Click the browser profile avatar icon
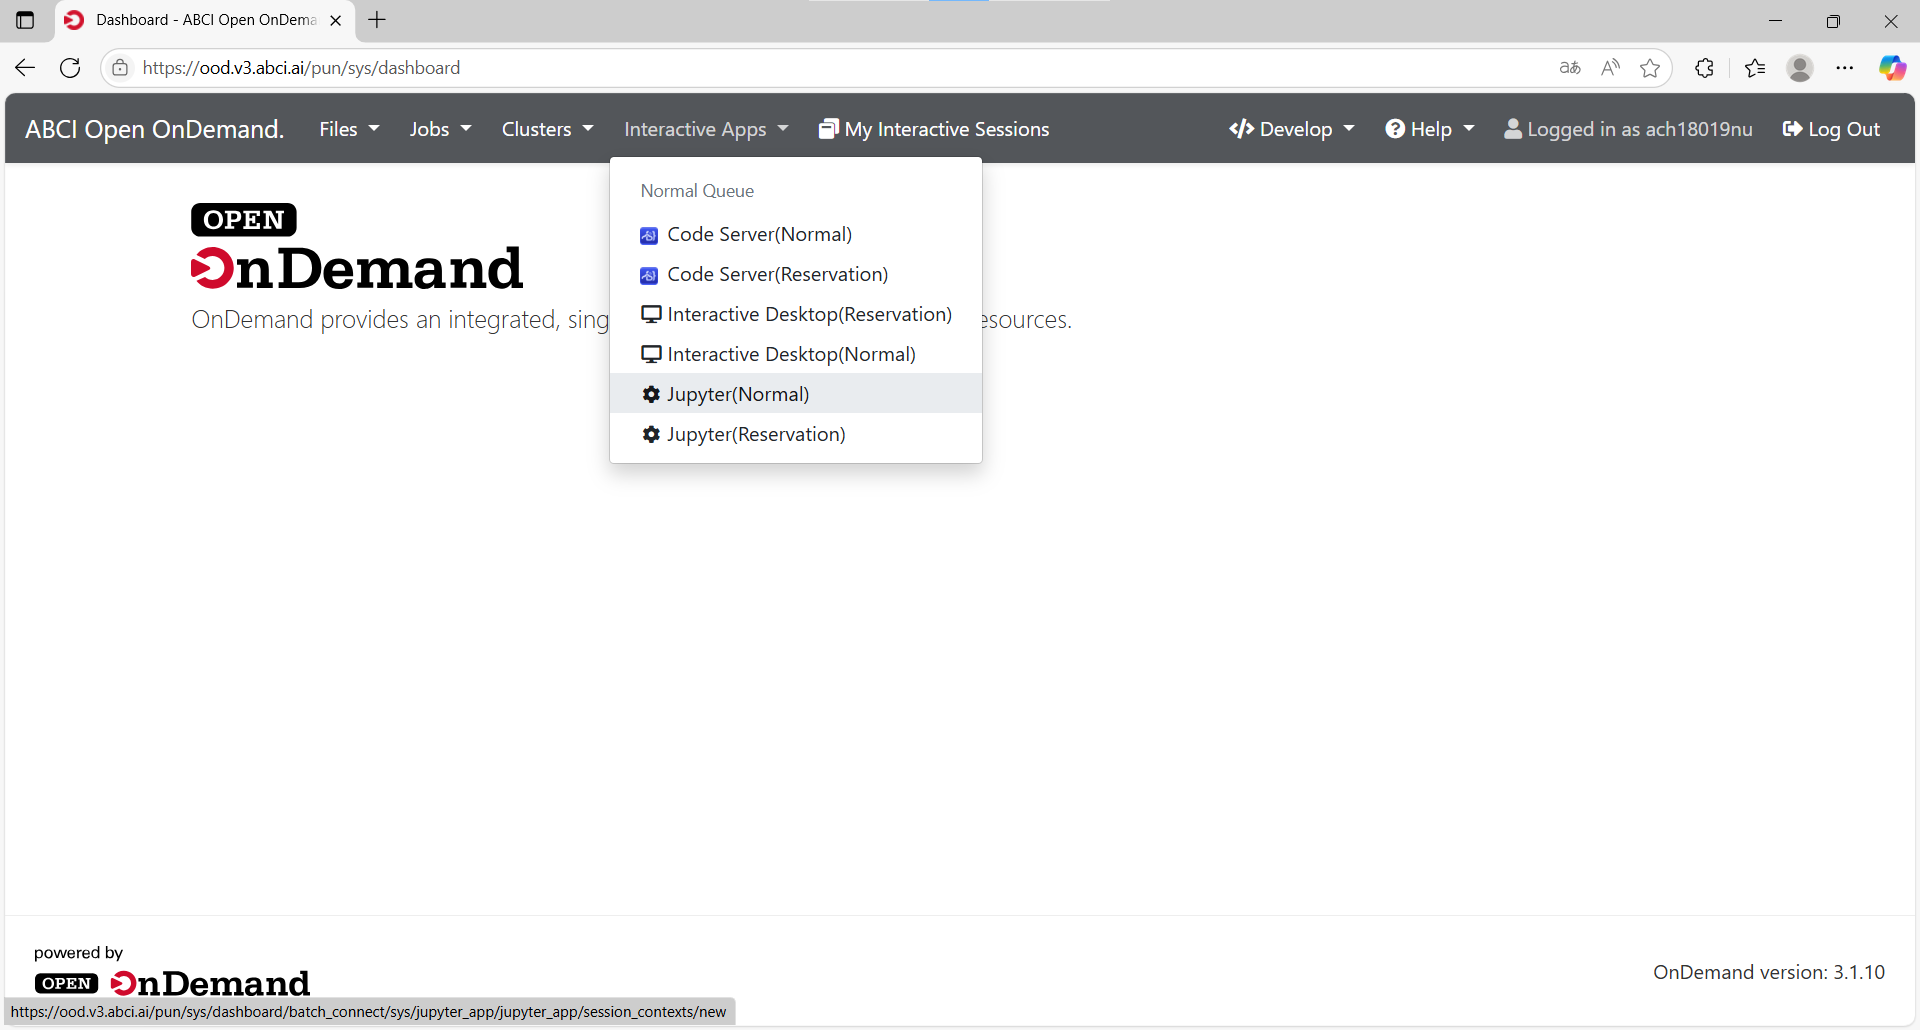The image size is (1920, 1030). click(1800, 68)
